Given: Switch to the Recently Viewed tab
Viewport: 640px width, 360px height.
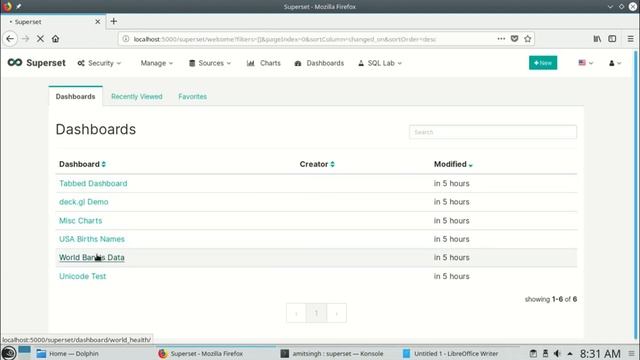Looking at the screenshot, I should click(137, 96).
